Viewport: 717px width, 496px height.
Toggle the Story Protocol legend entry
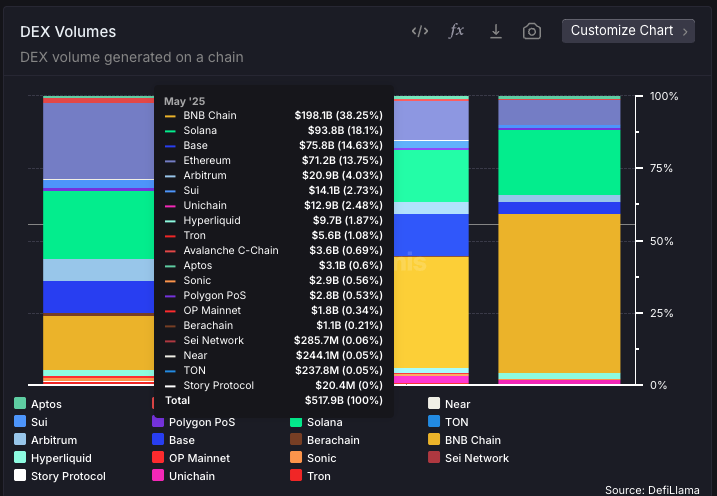(x=60, y=476)
